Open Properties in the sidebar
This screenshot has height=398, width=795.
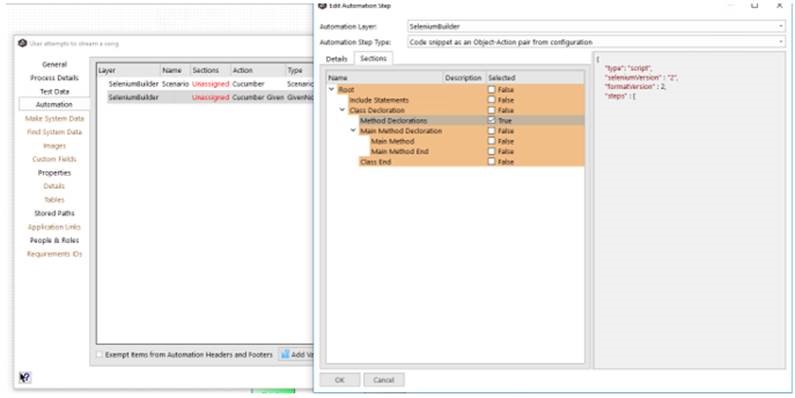54,173
